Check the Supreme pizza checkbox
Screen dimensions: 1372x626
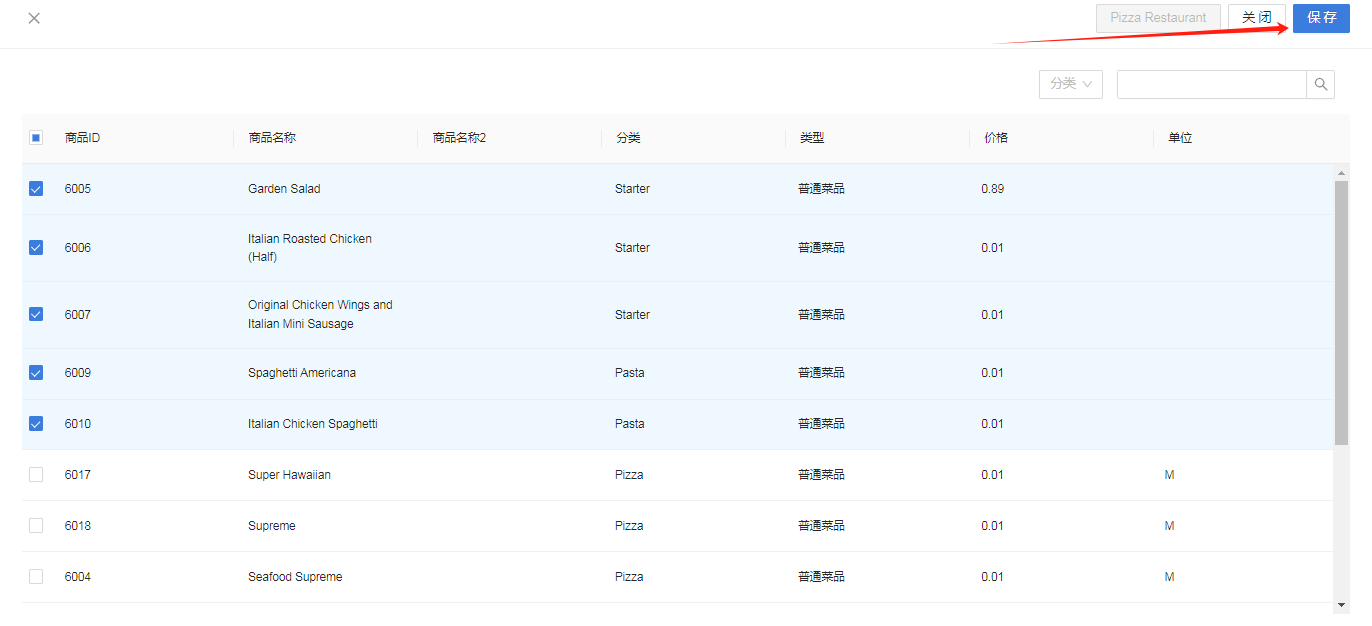[x=36, y=526]
